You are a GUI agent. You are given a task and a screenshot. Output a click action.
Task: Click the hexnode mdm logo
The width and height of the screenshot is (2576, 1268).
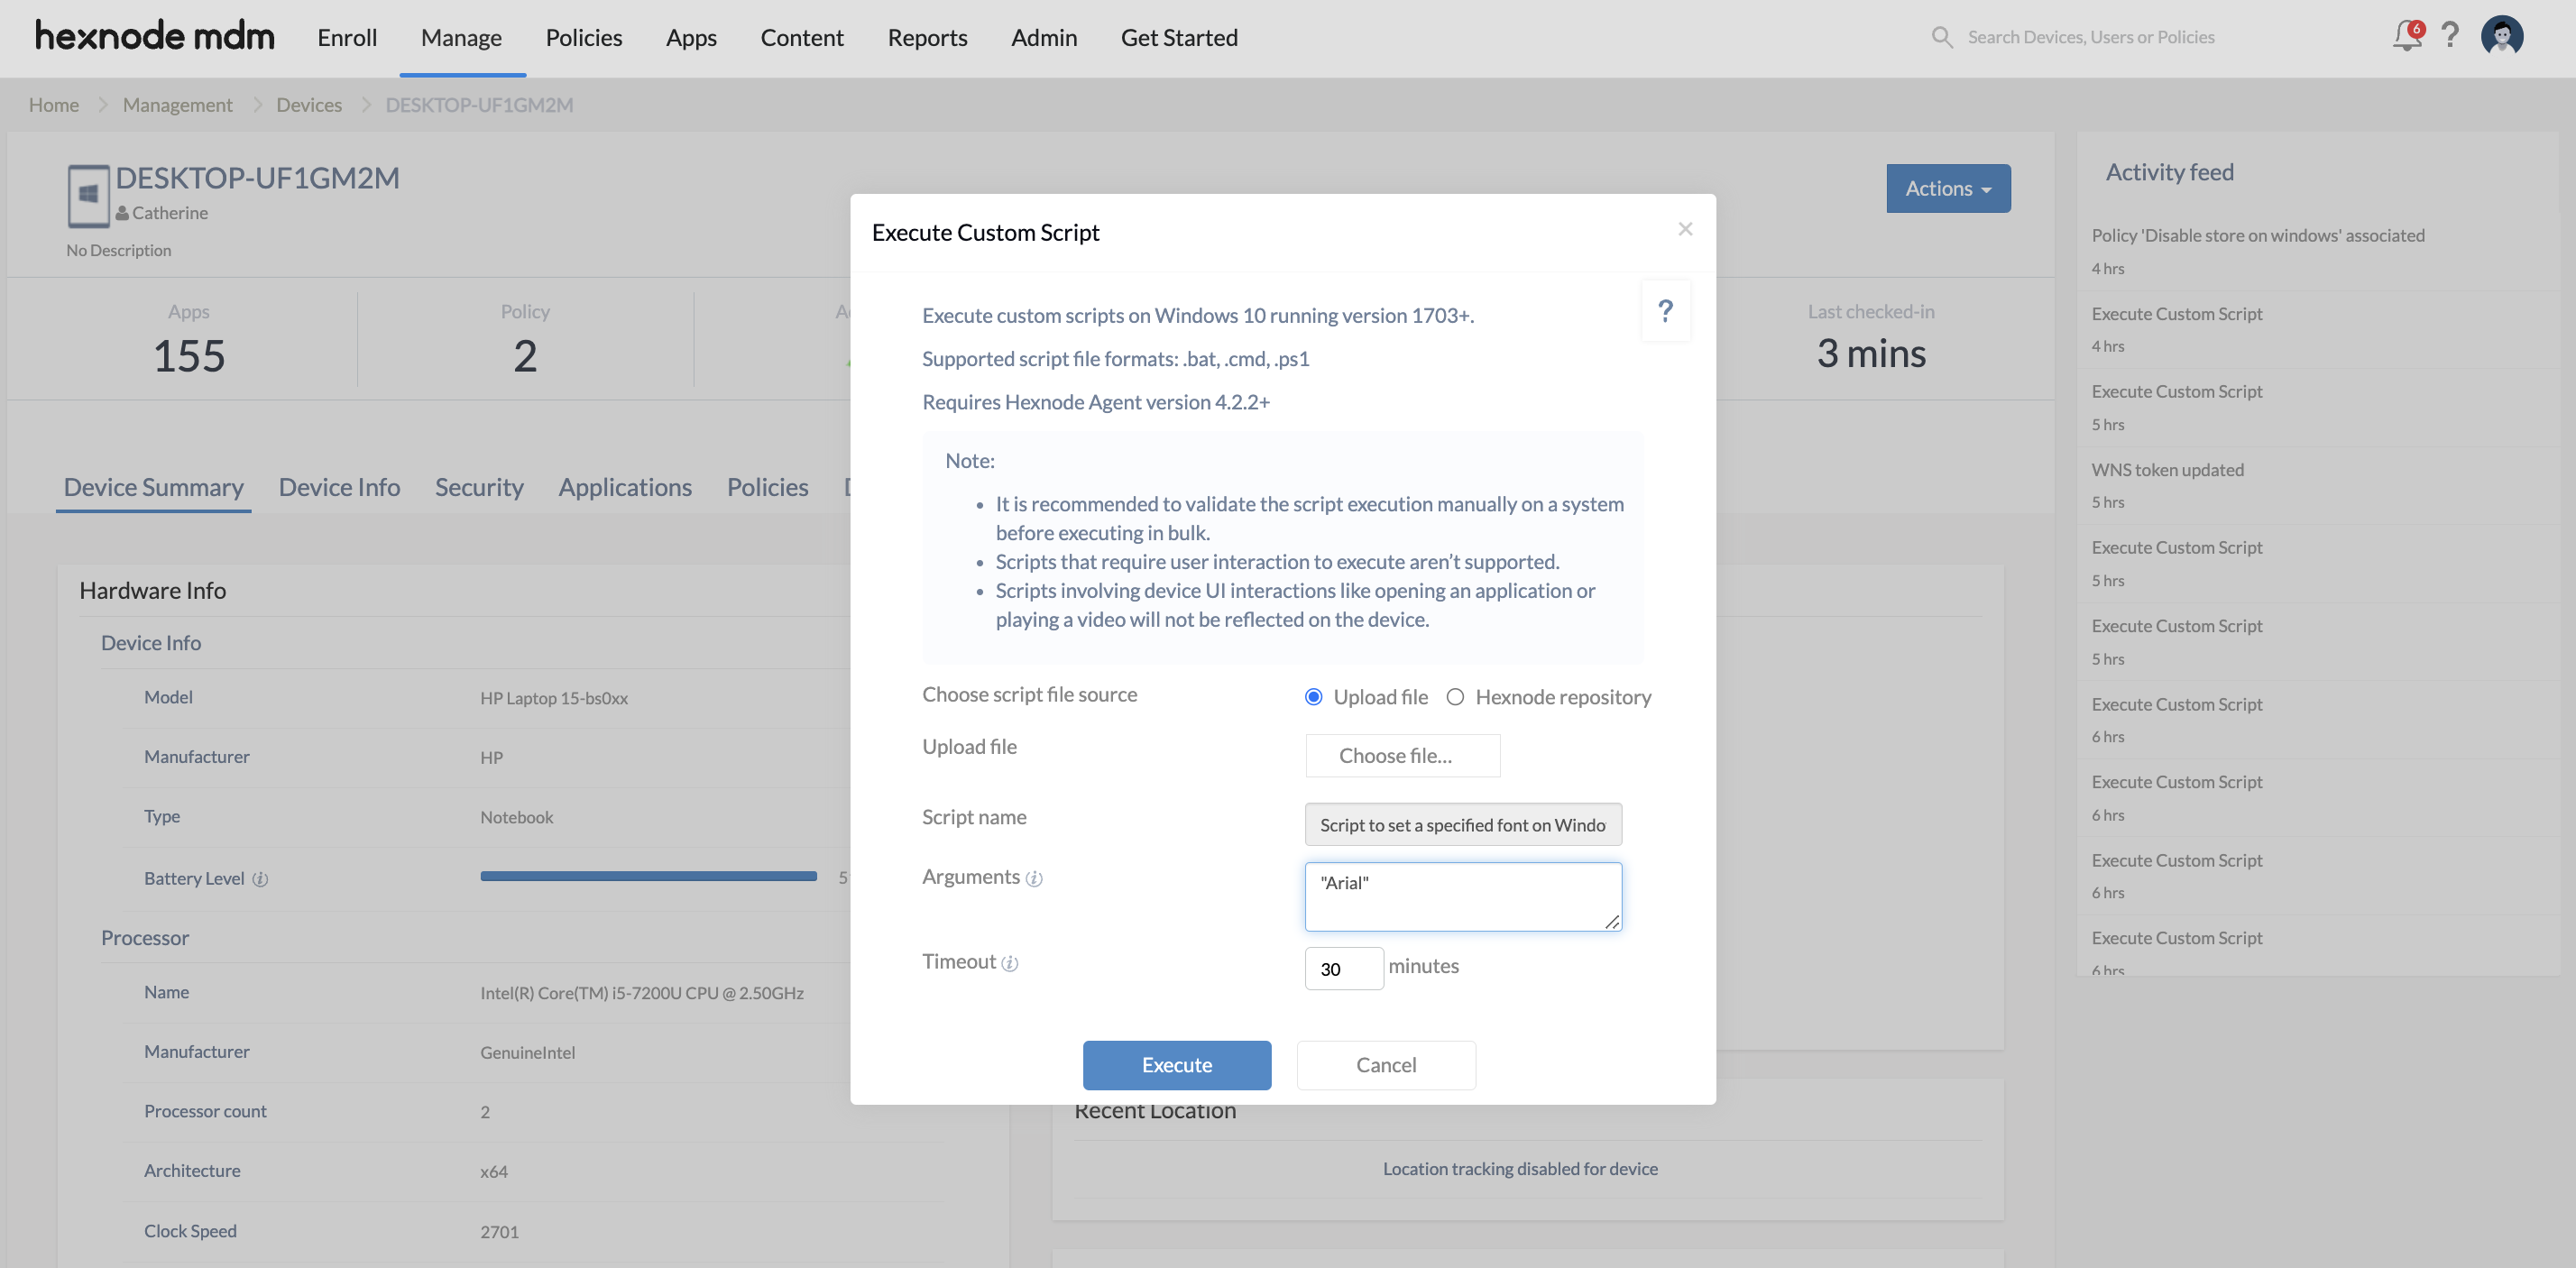[155, 37]
